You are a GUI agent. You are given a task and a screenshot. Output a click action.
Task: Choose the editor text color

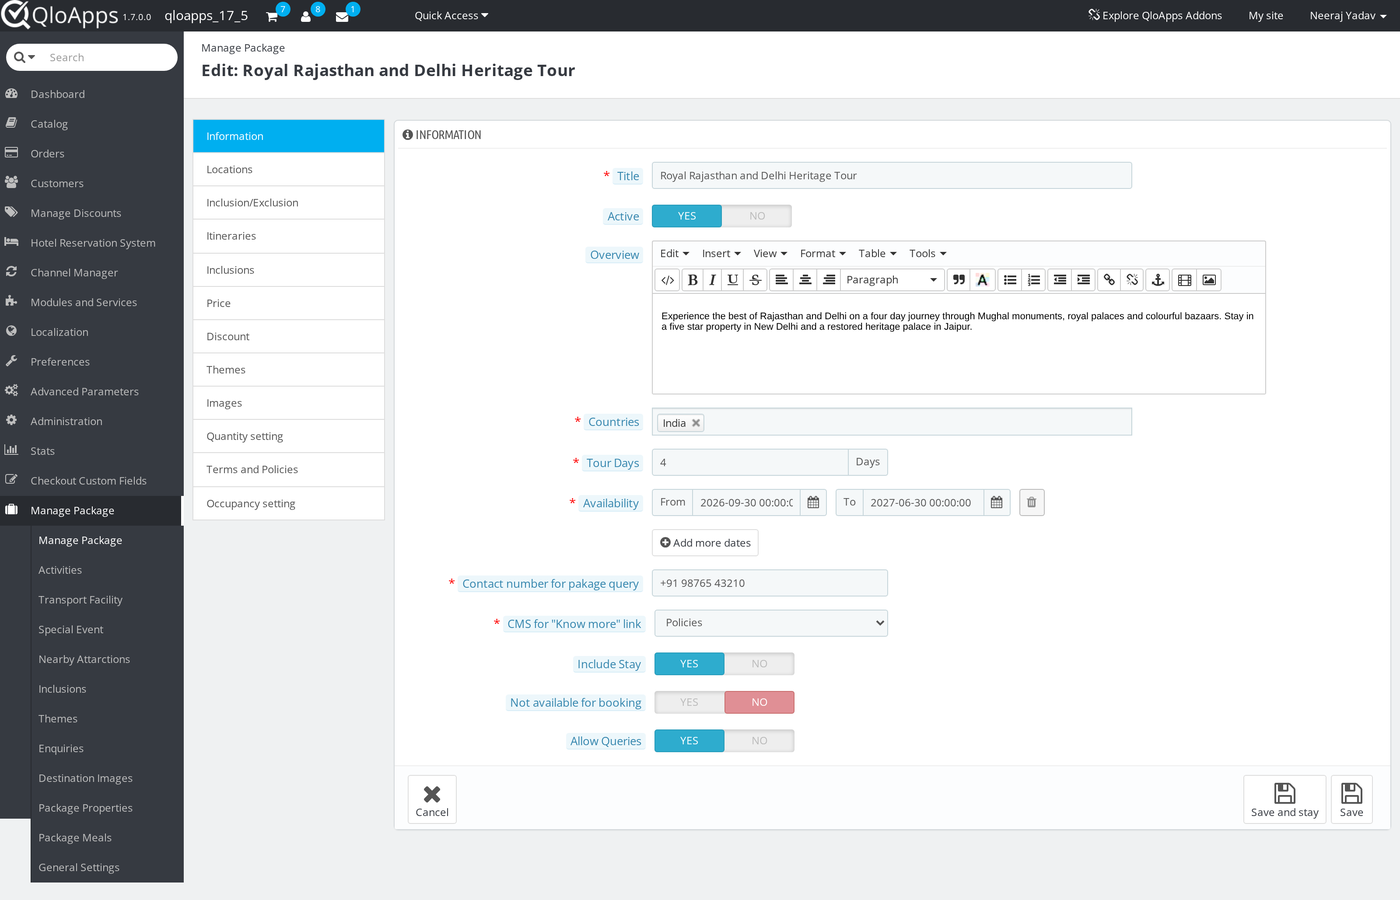coord(983,280)
